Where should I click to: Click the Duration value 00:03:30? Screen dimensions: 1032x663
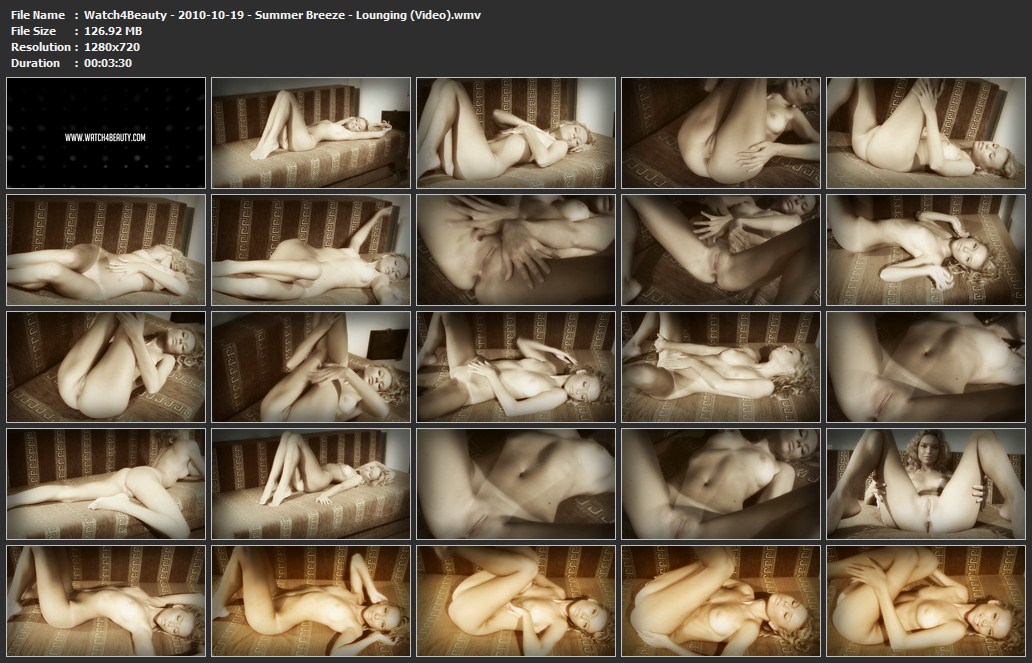(108, 63)
